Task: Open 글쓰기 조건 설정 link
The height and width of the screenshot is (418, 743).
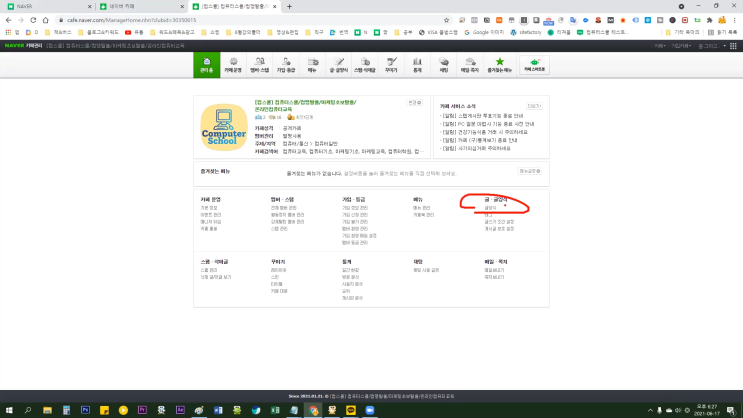Action: tap(498, 222)
